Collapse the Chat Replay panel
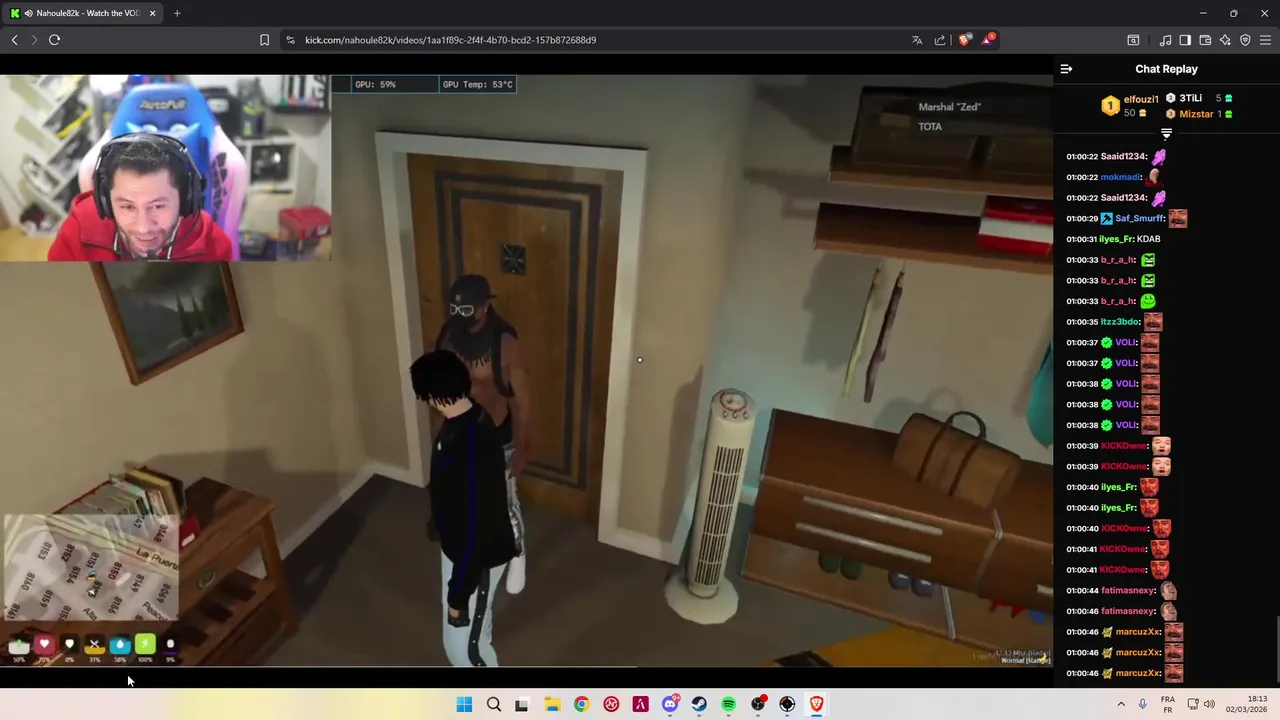The width and height of the screenshot is (1280, 720). 1066,69
